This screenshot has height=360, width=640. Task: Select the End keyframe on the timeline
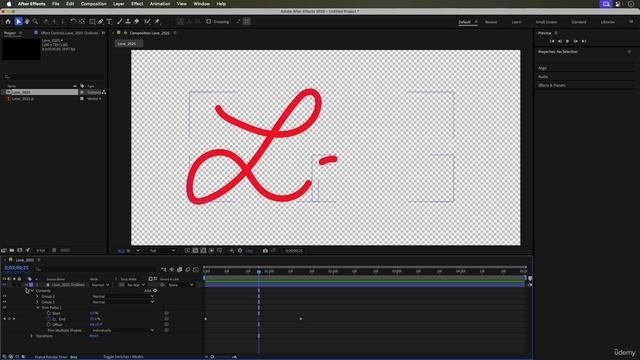point(301,319)
